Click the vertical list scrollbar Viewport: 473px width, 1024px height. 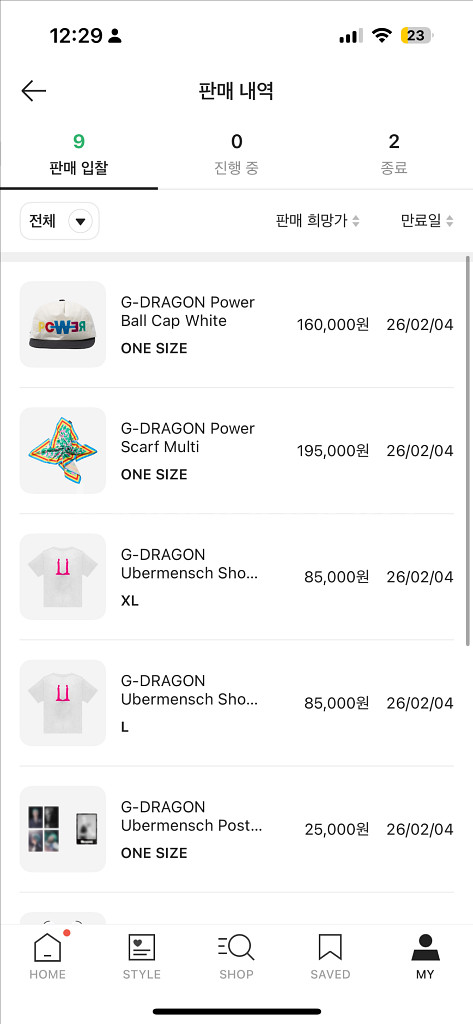pos(468,451)
